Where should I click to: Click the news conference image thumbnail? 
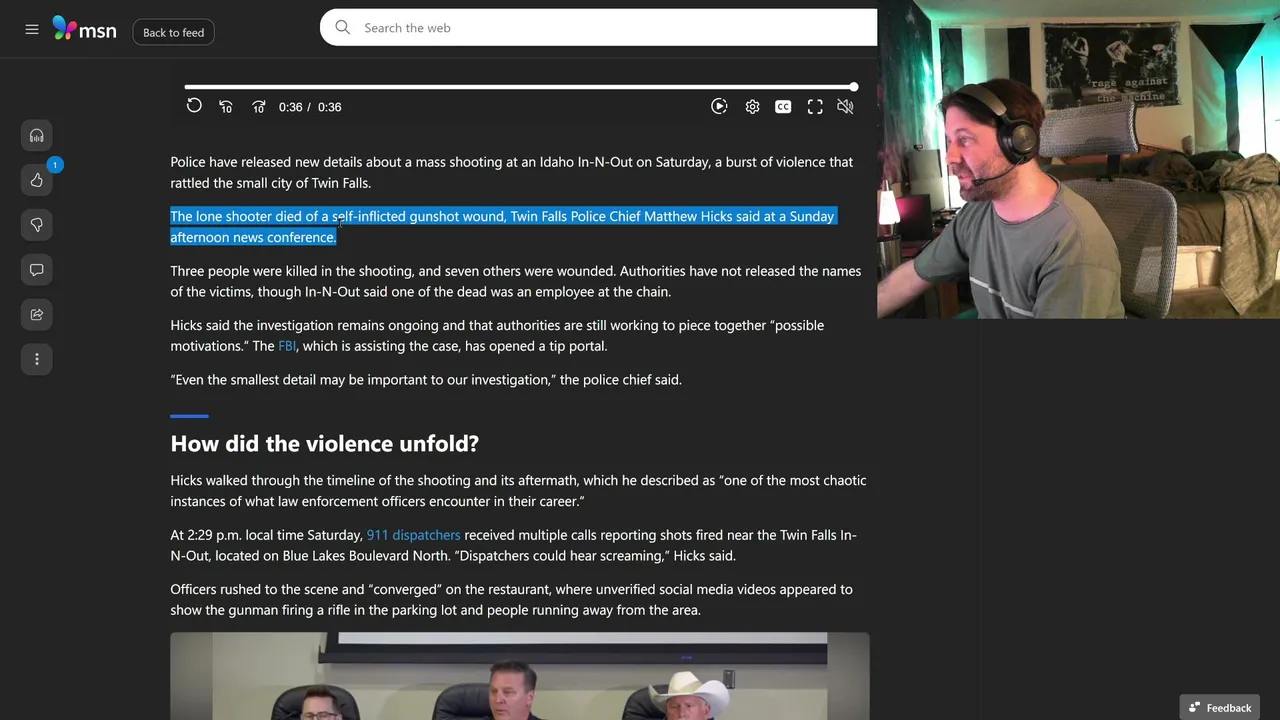[520, 676]
